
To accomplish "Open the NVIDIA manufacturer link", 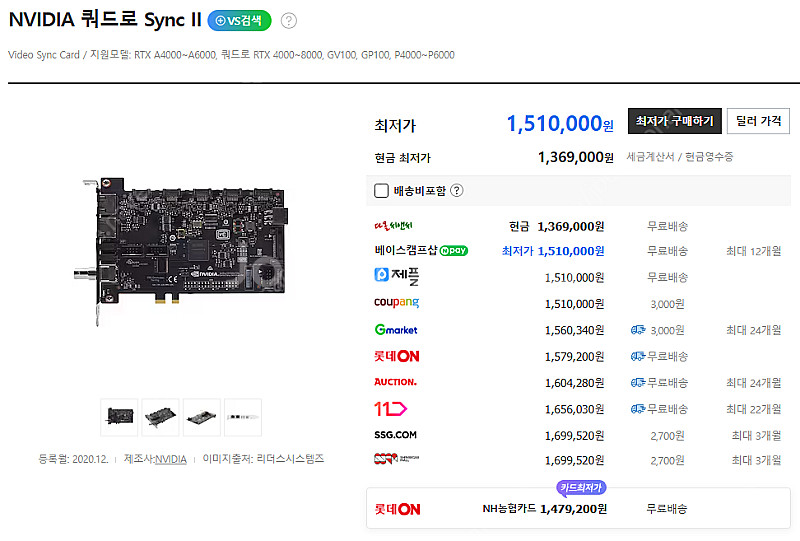I will click(171, 459).
